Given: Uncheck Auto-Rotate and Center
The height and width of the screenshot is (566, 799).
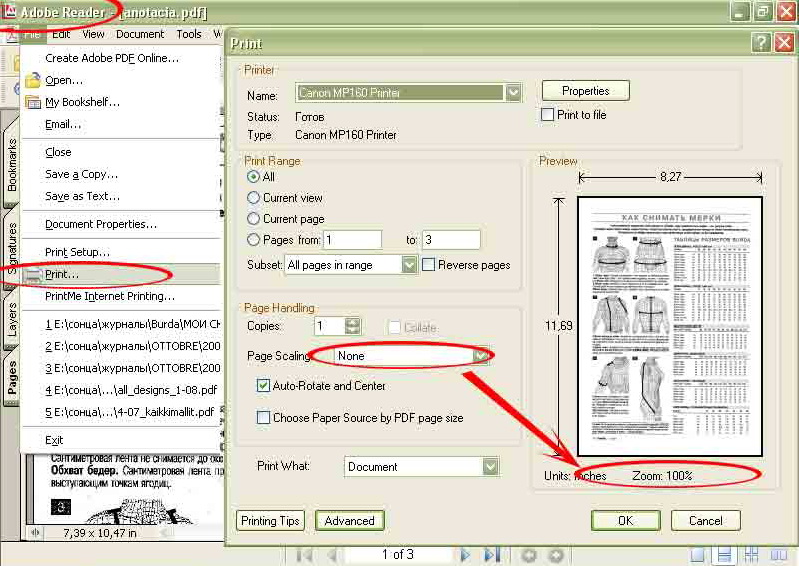Looking at the screenshot, I should (263, 386).
